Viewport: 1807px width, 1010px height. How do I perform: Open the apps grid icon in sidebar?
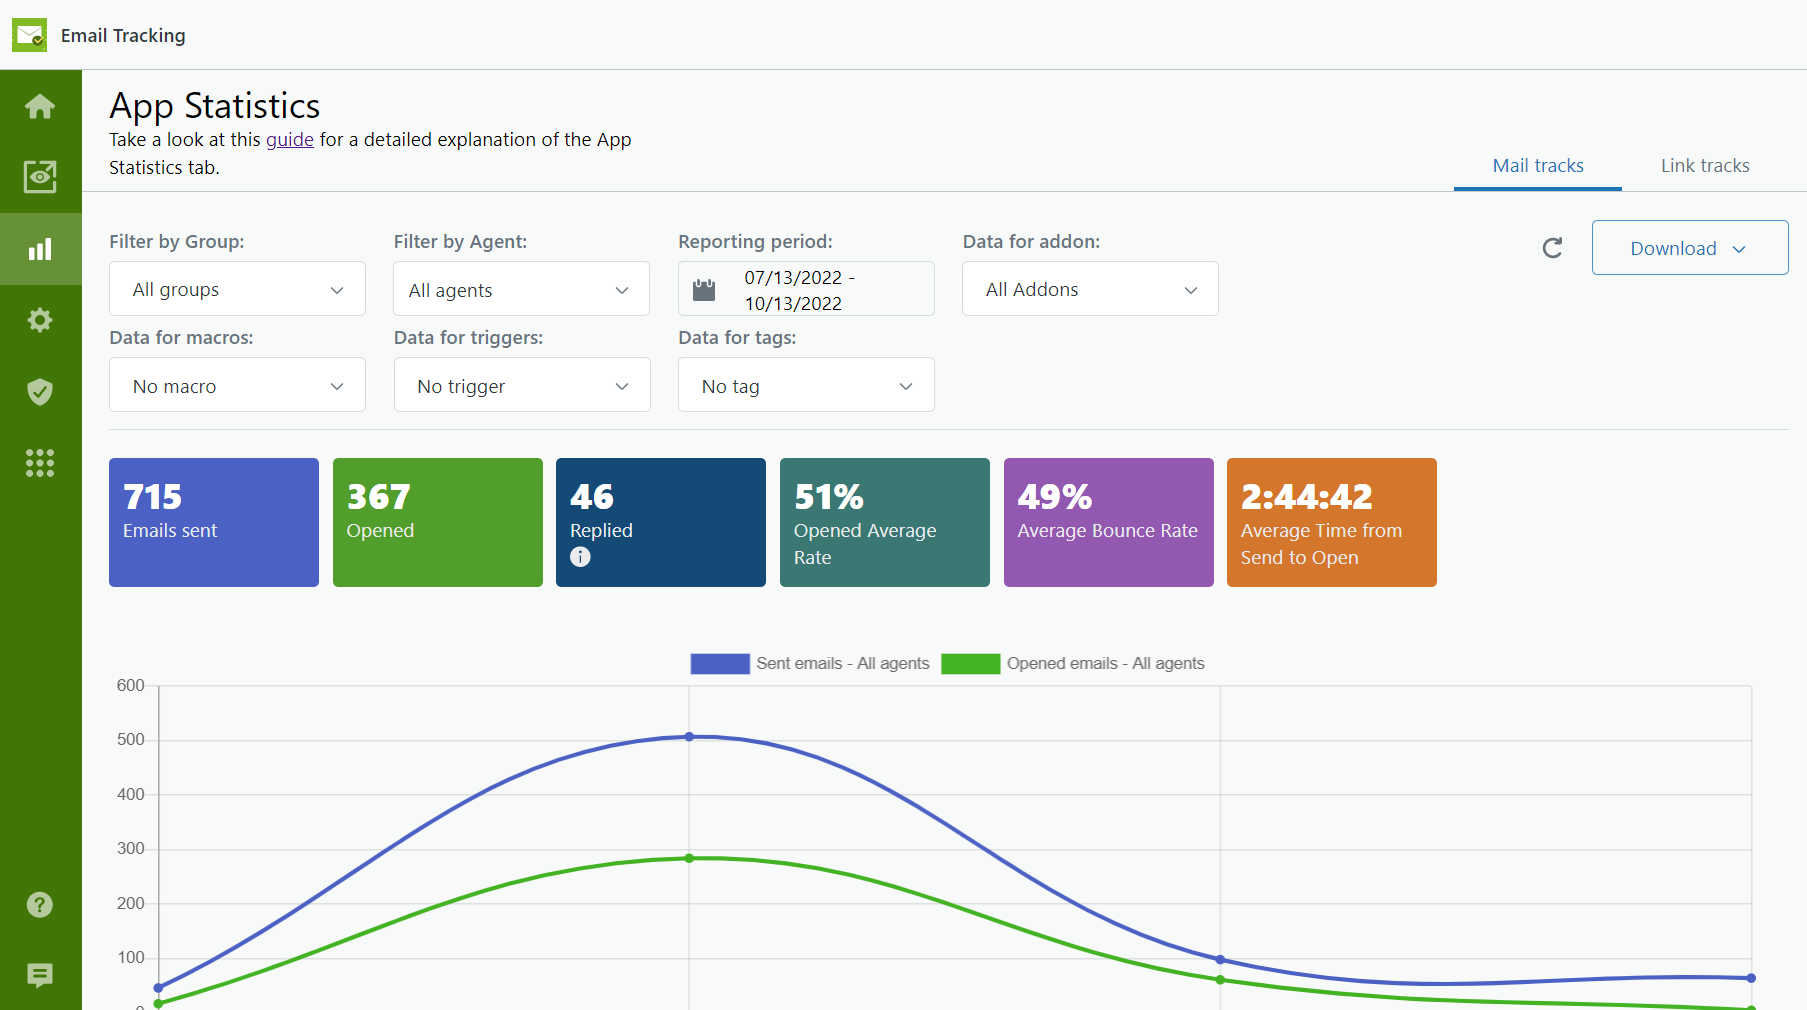click(40, 463)
